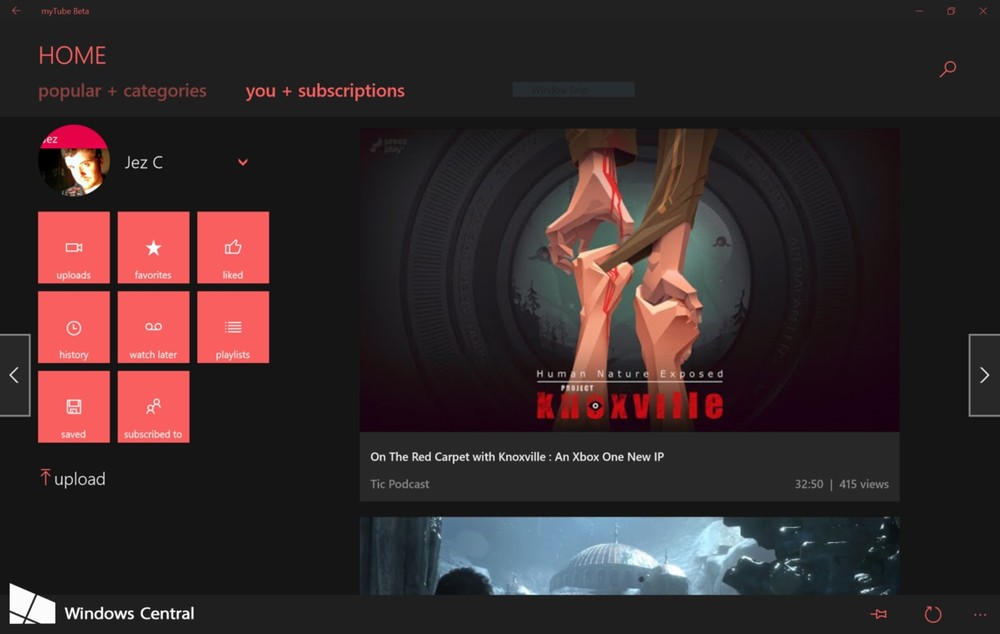The image size is (1000, 634).
Task: Open the Jez C profile avatar
Action: click(x=74, y=160)
